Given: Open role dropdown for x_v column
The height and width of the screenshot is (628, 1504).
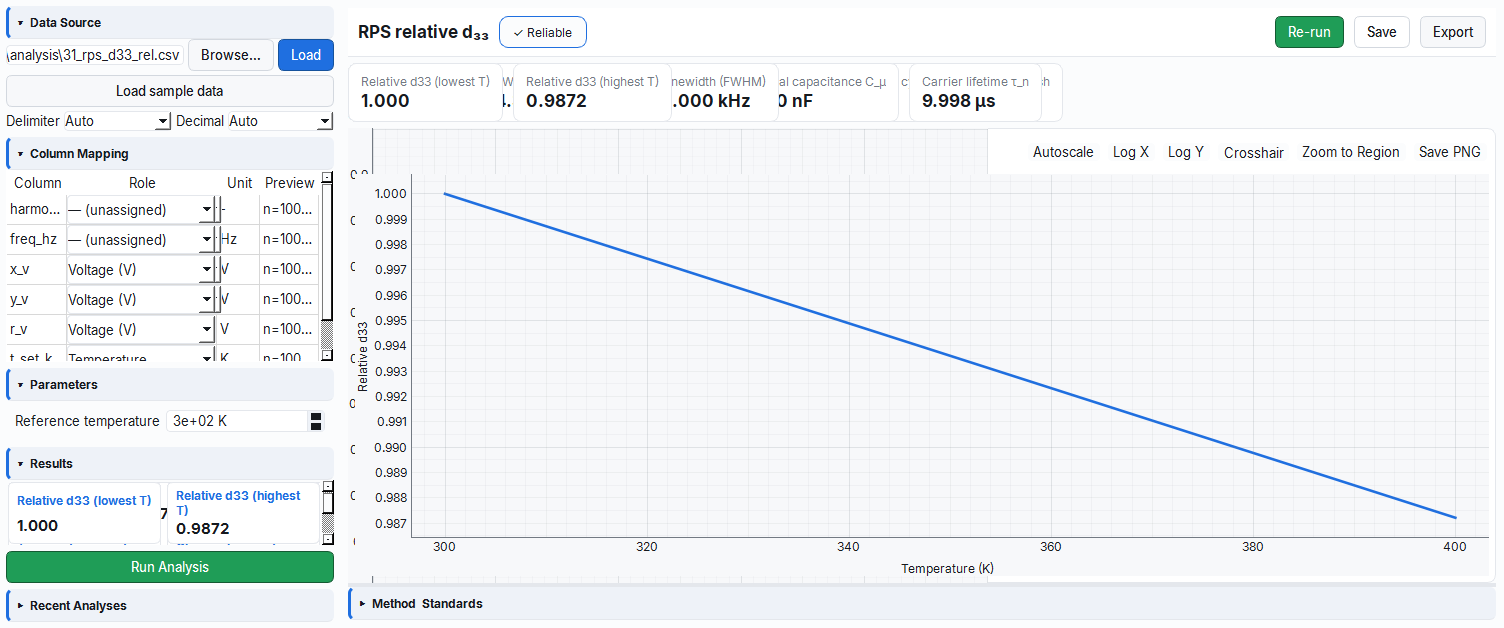Looking at the screenshot, I should [x=141, y=270].
